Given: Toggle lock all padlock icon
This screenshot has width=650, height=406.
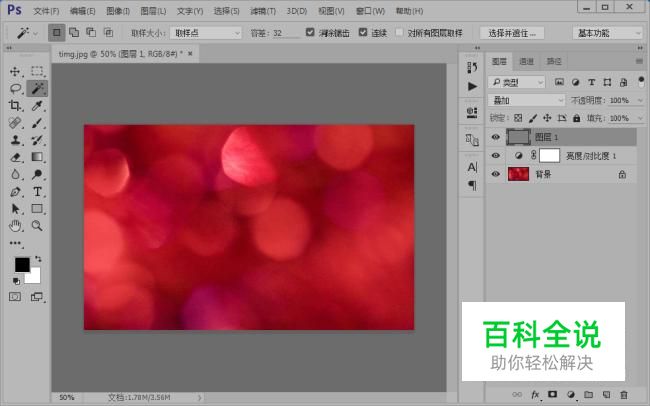Looking at the screenshot, I should pos(576,118).
